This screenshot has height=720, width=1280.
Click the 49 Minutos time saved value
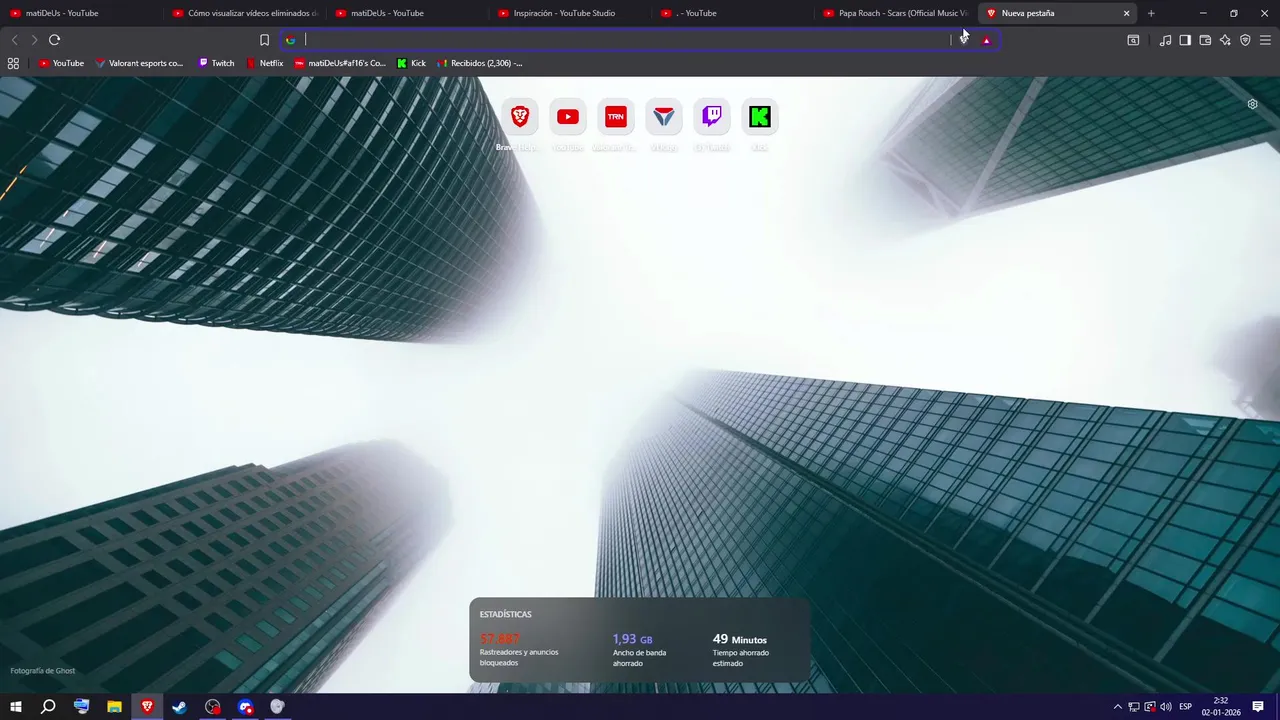(740, 639)
